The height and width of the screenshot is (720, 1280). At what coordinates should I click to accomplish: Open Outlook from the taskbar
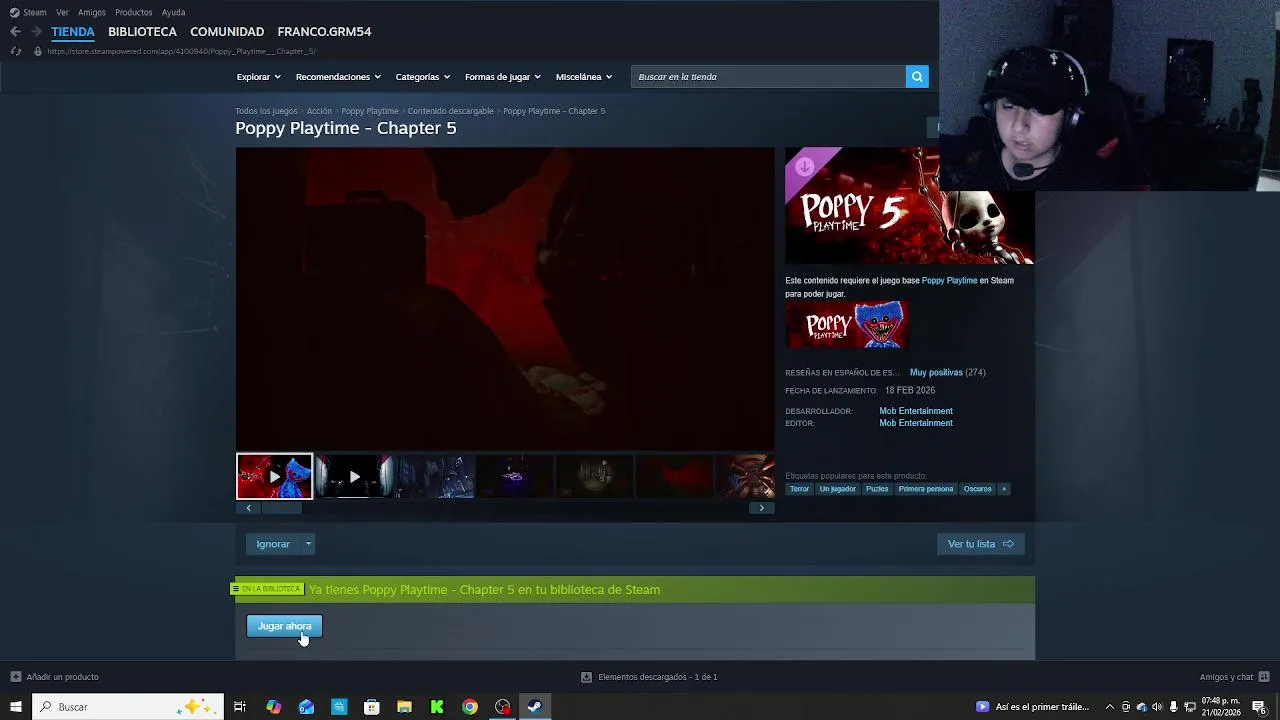pyautogui.click(x=306, y=707)
